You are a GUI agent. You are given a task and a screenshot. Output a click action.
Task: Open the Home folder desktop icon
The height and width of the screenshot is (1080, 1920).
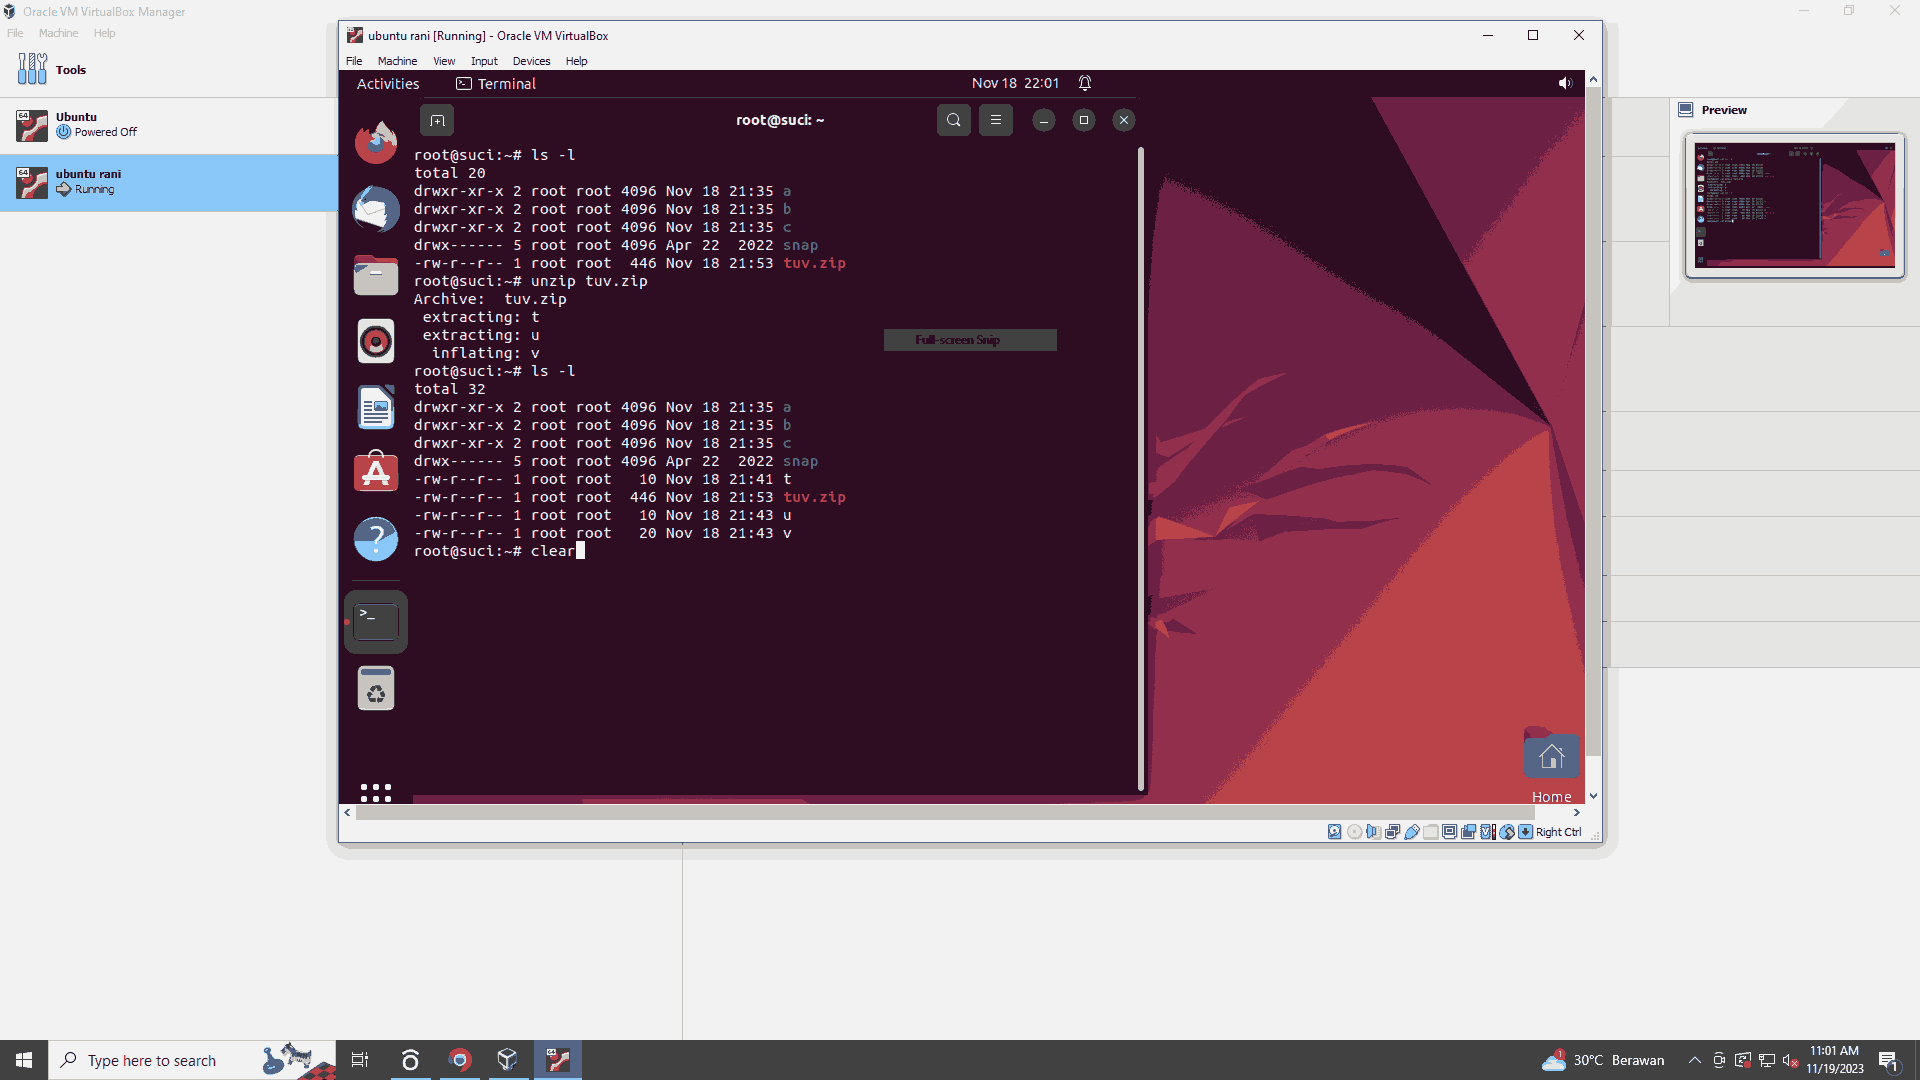[1552, 765]
